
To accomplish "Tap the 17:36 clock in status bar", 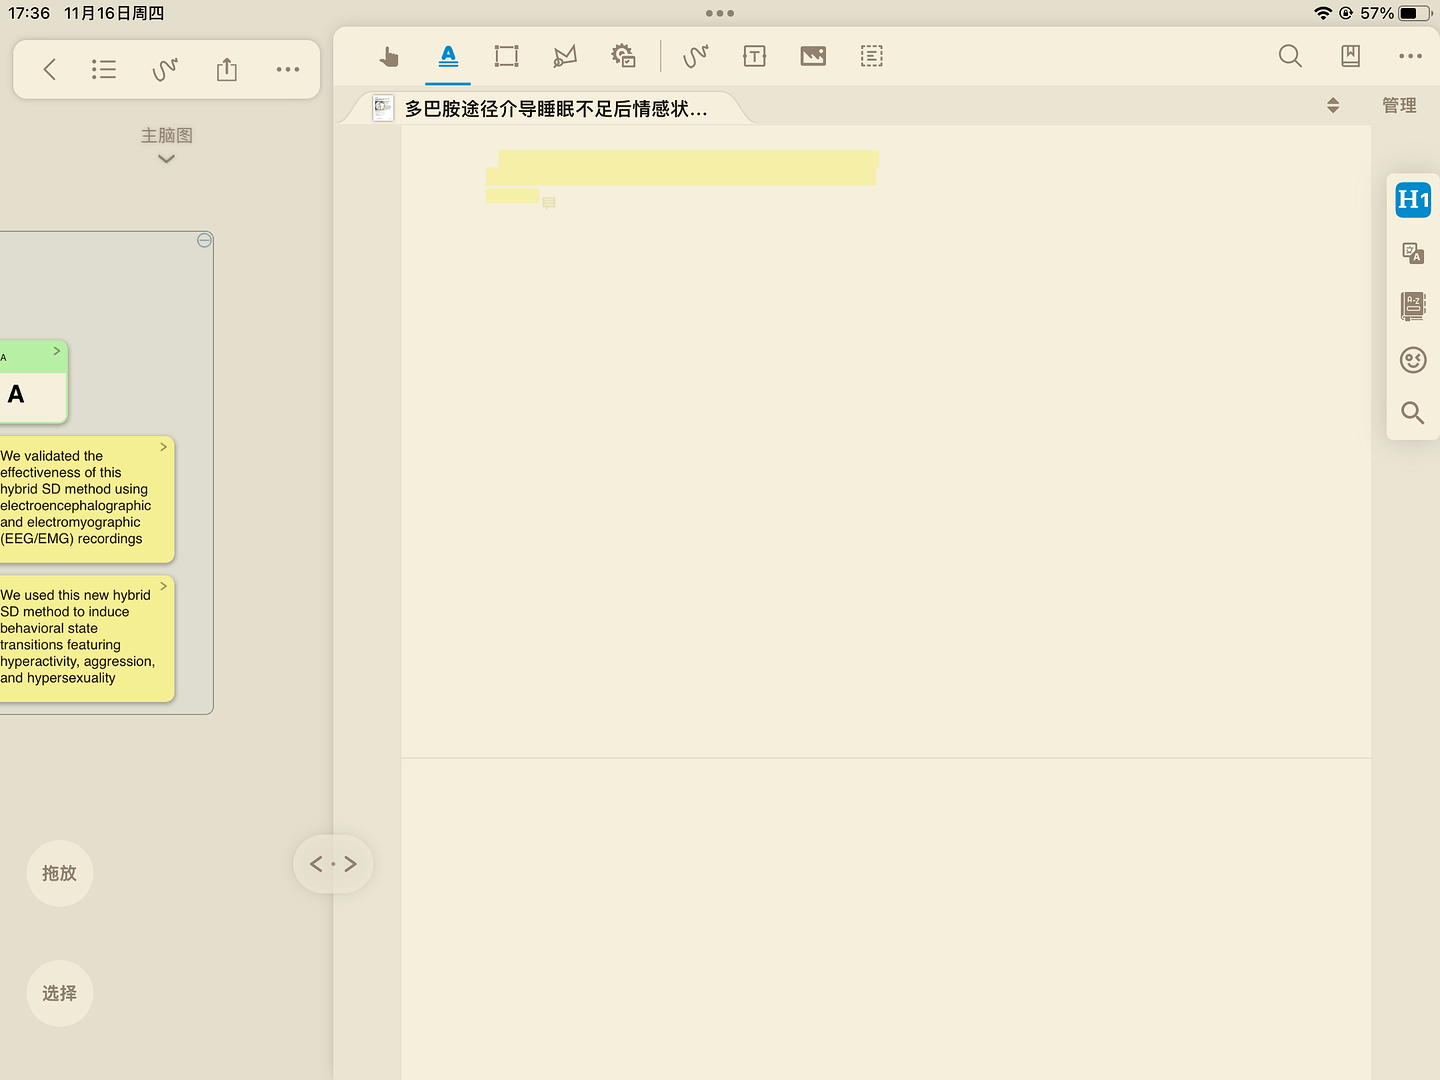I will pyautogui.click(x=29, y=13).
